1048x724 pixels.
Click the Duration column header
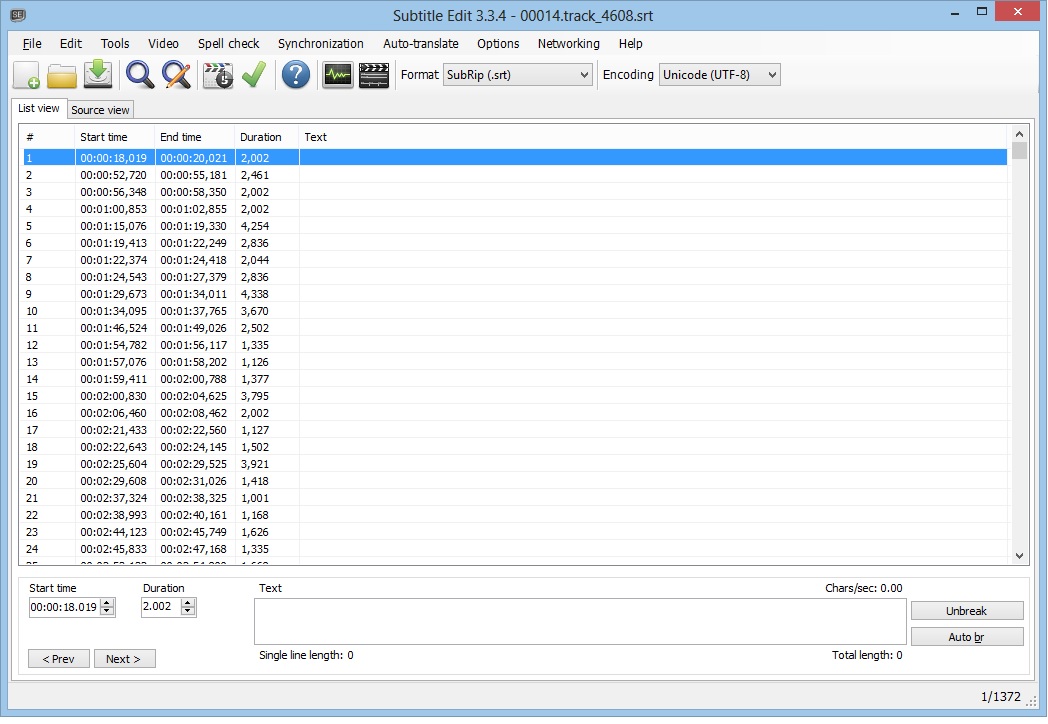(x=267, y=137)
